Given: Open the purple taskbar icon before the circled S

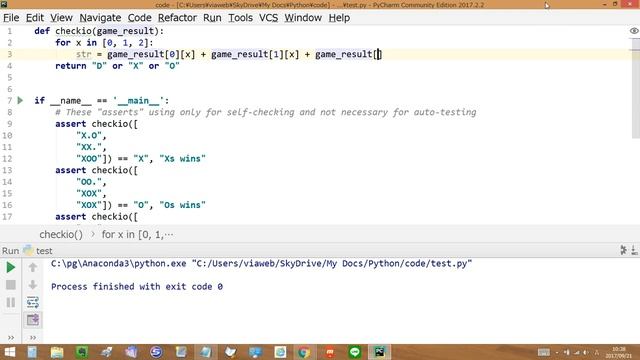Looking at the screenshot, I should tap(131, 352).
